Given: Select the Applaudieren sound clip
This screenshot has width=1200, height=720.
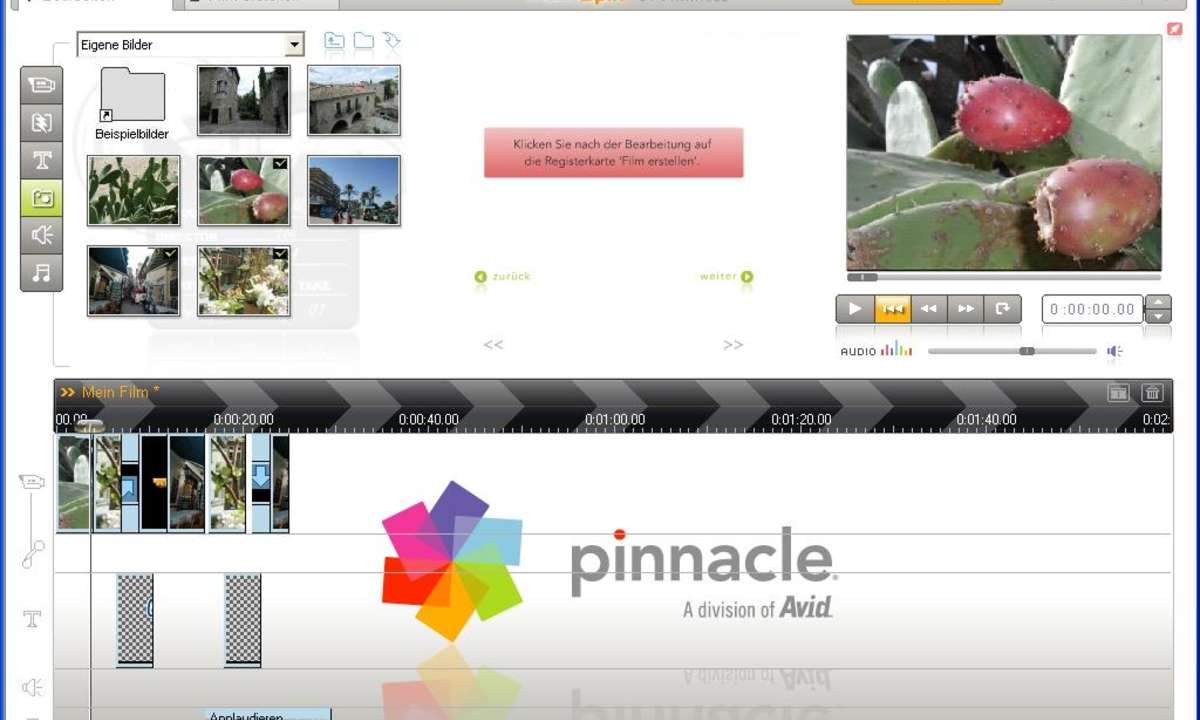Looking at the screenshot, I should pyautogui.click(x=268, y=714).
